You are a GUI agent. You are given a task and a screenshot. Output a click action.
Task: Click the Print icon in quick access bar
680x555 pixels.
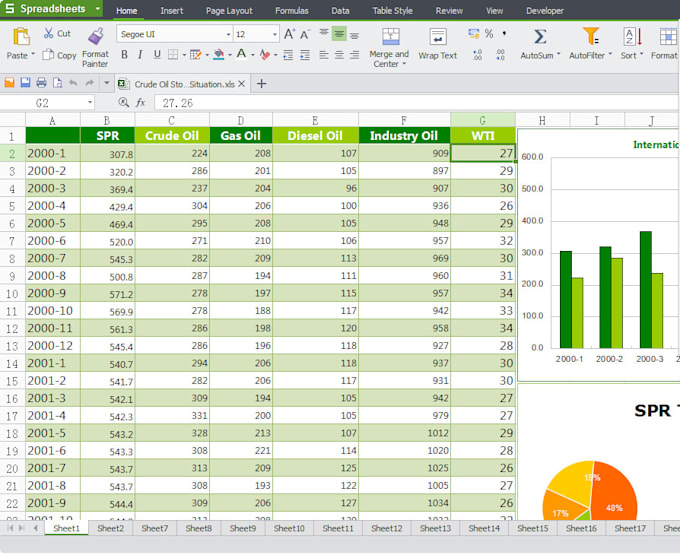point(41,82)
